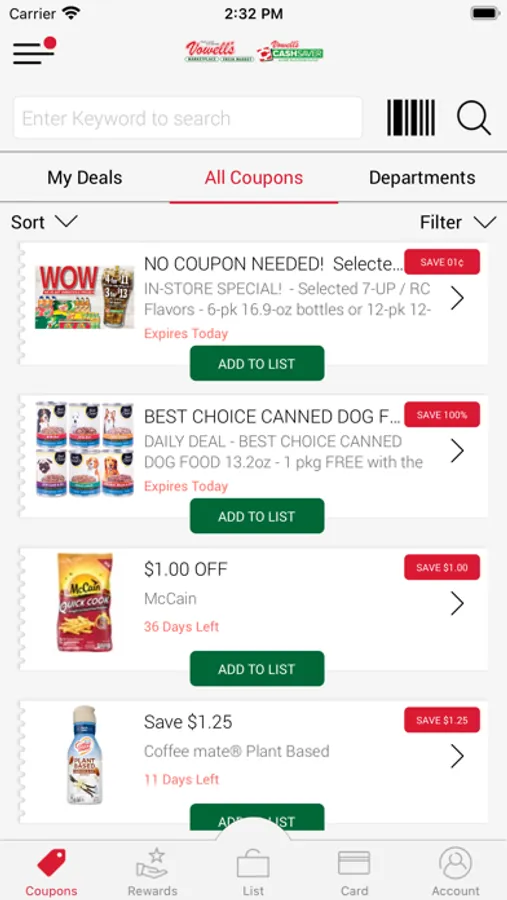The height and width of the screenshot is (900, 507).
Task: Open Coffee mate coupon details chevron
Action: (x=457, y=756)
